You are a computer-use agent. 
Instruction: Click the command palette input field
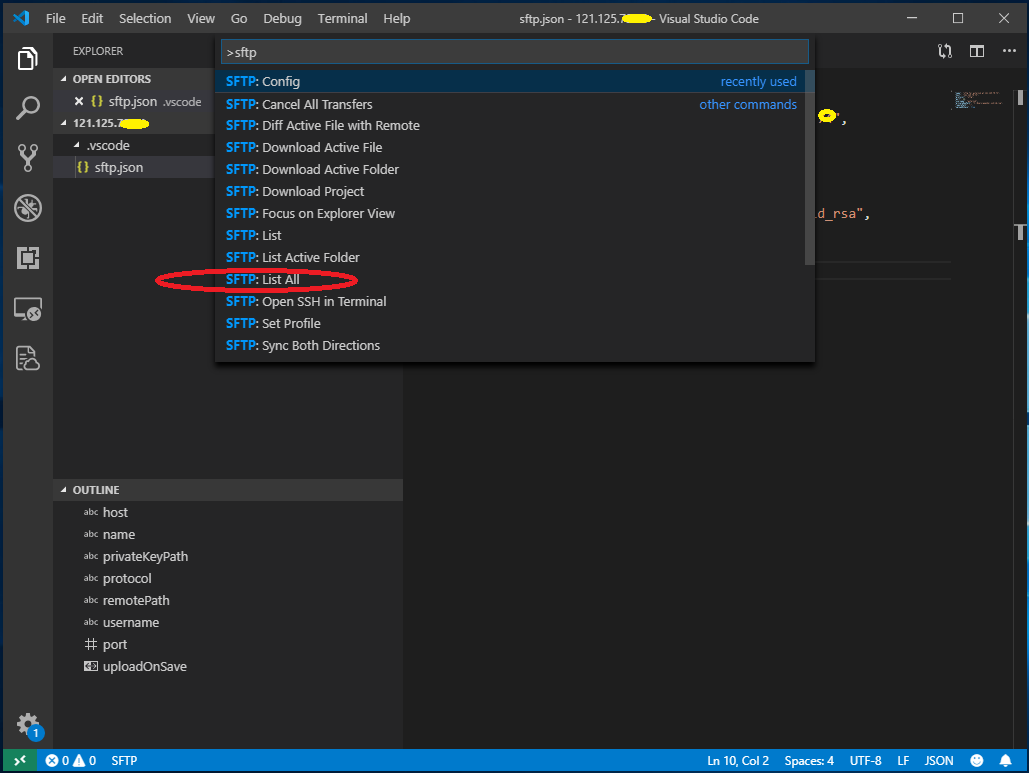click(x=514, y=52)
